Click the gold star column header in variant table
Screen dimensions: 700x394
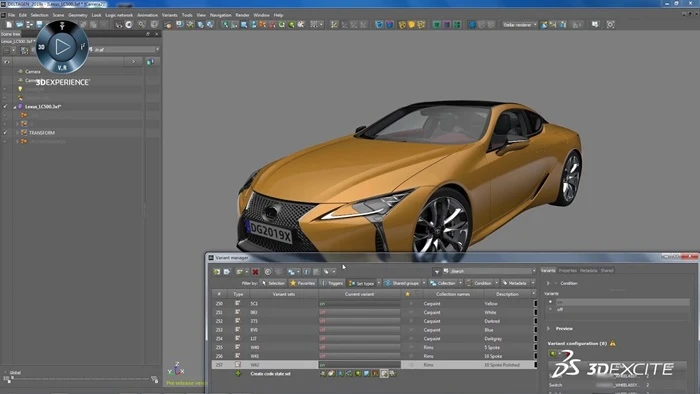pos(407,294)
